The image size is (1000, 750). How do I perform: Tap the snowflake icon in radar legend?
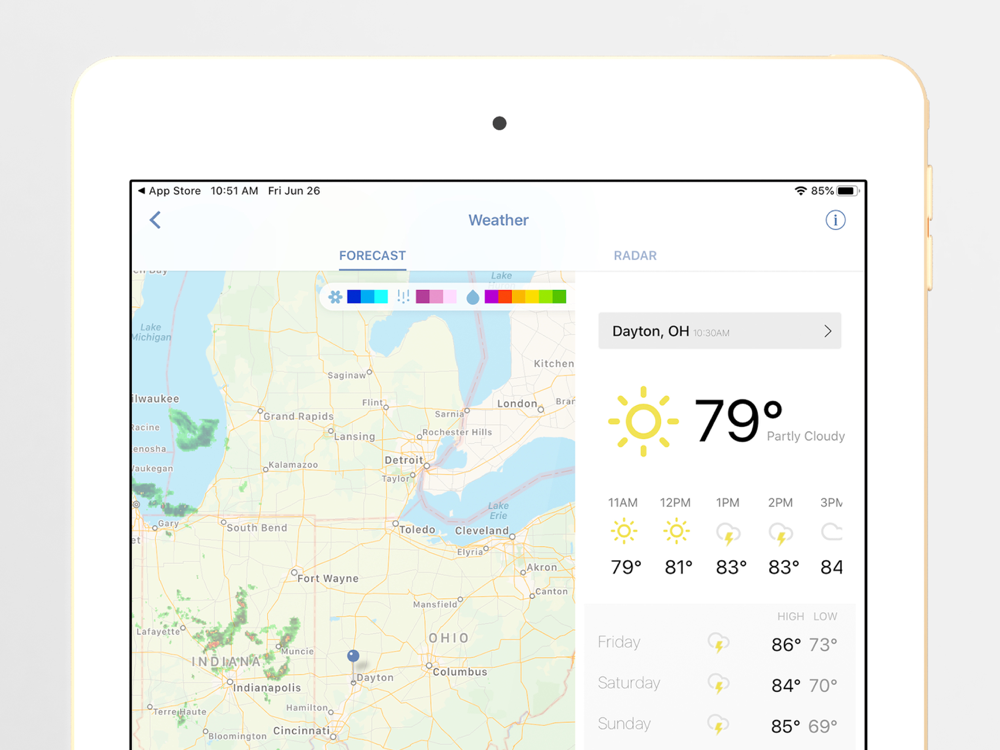click(x=335, y=297)
